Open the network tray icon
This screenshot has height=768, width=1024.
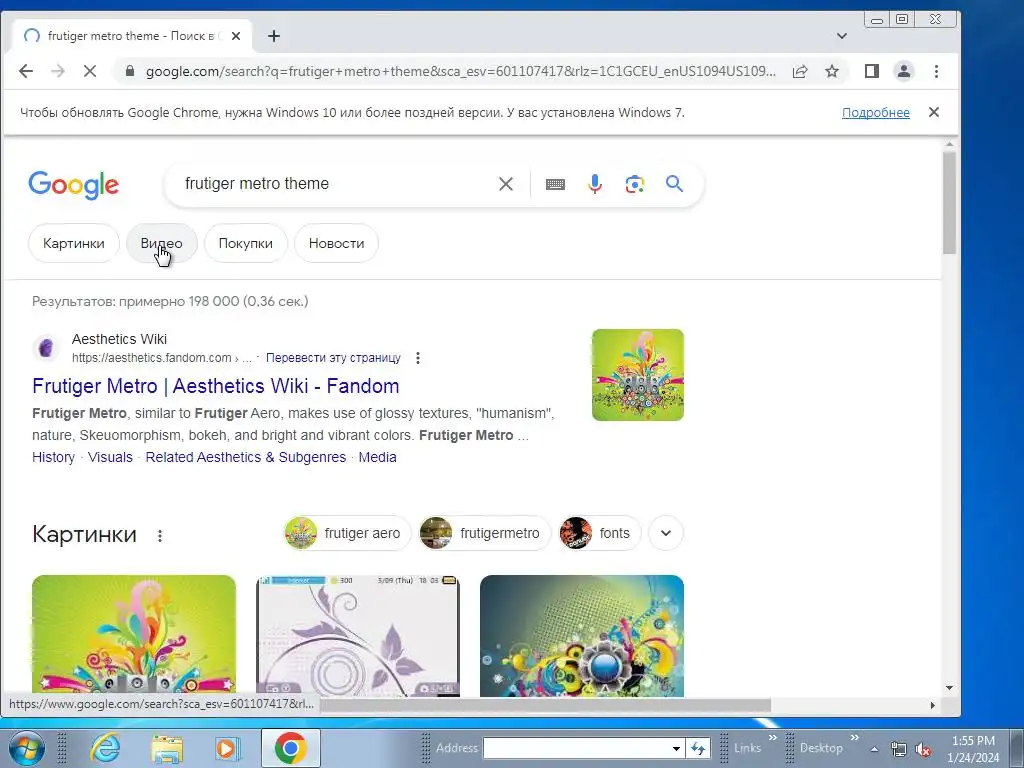pos(899,750)
